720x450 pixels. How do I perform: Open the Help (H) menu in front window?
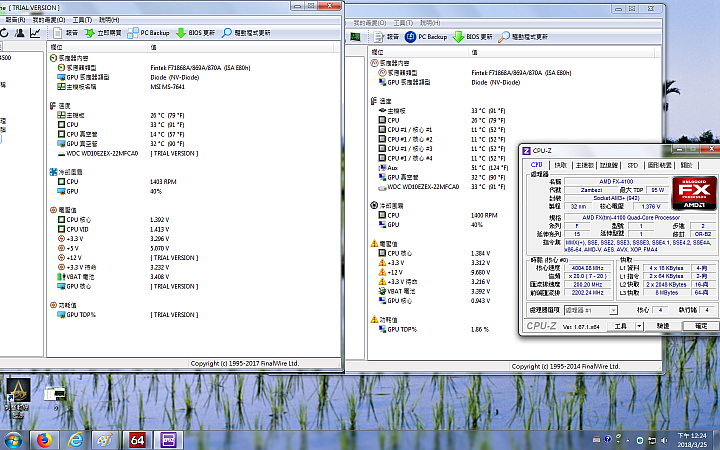tap(109, 20)
